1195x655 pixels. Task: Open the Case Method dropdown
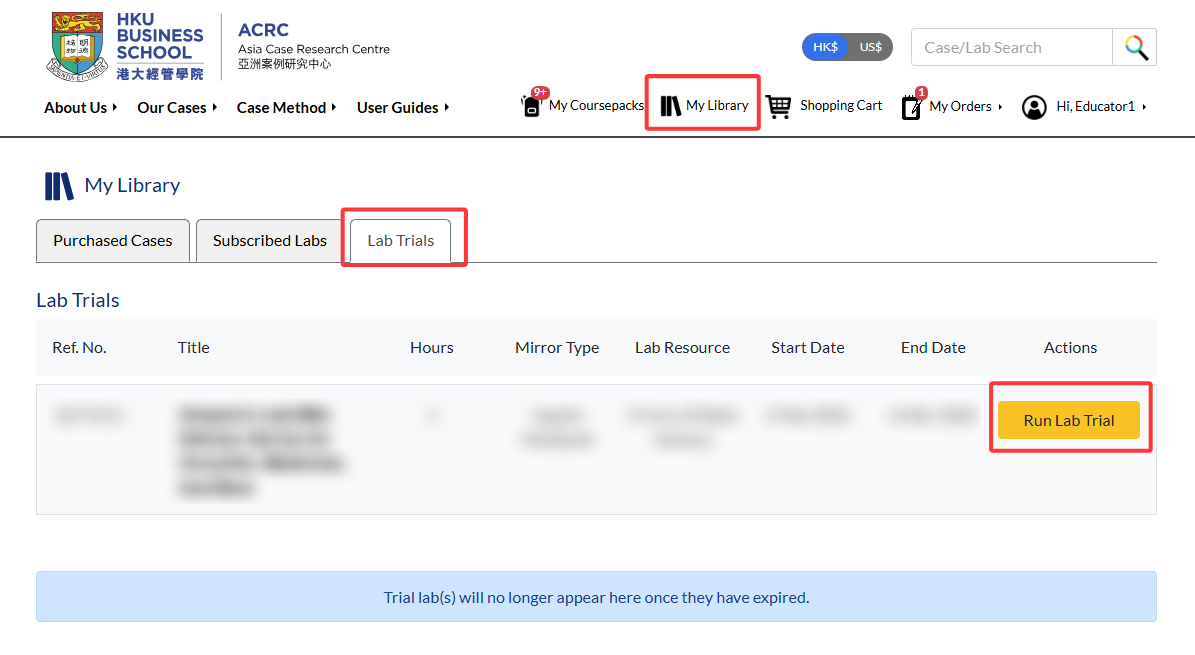pos(286,108)
